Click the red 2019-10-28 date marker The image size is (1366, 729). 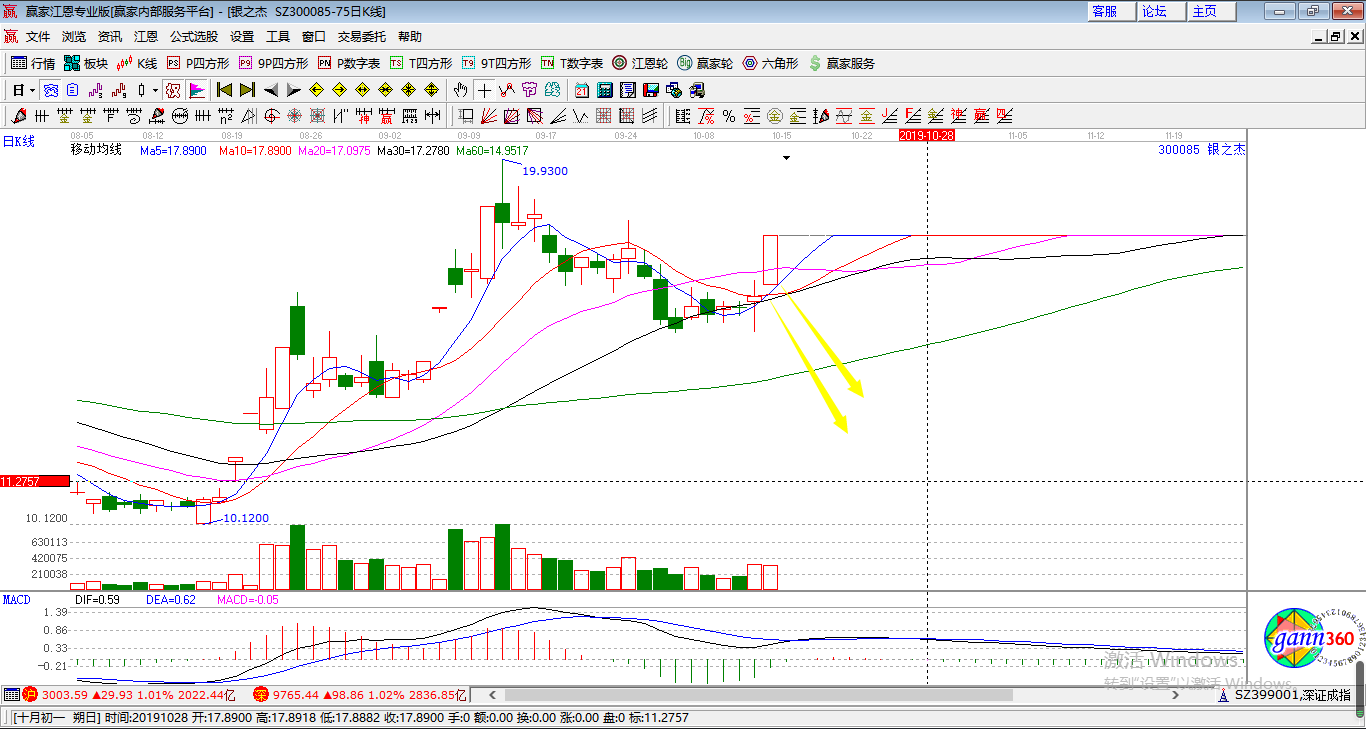[x=927, y=135]
